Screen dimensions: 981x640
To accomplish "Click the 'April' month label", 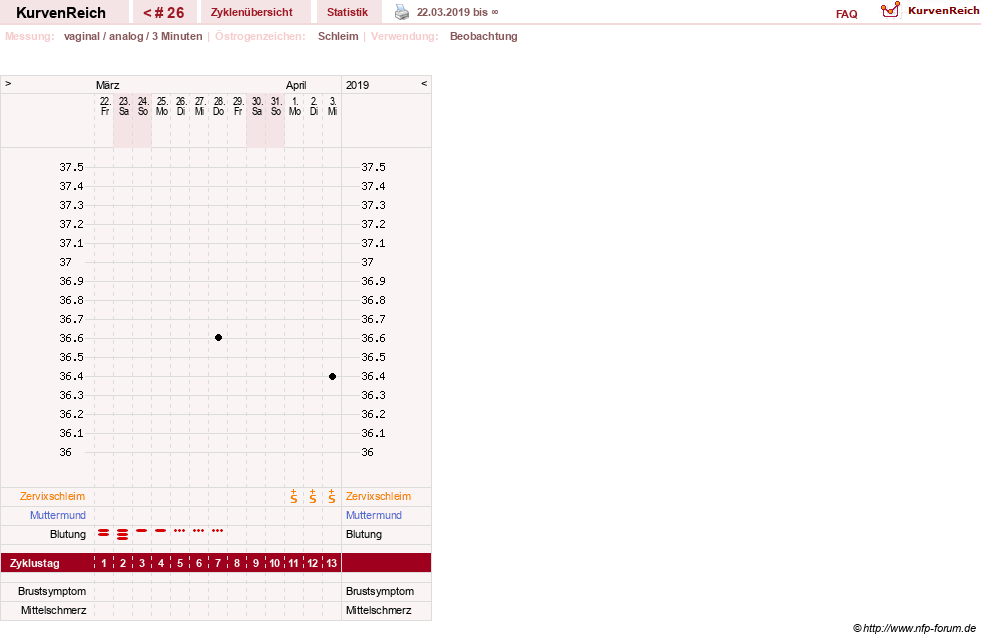I will (x=296, y=85).
